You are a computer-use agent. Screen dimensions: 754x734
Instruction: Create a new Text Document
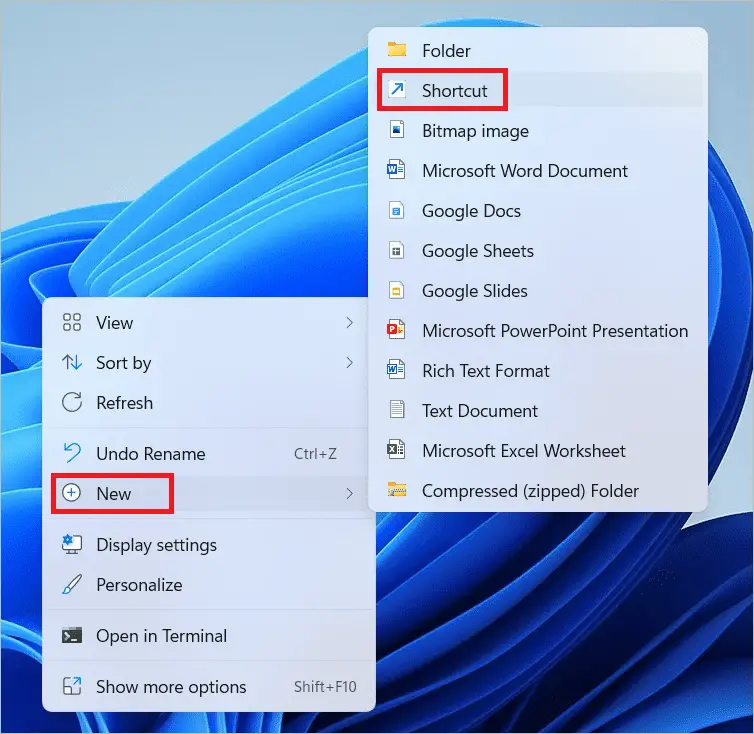[x=538, y=410]
